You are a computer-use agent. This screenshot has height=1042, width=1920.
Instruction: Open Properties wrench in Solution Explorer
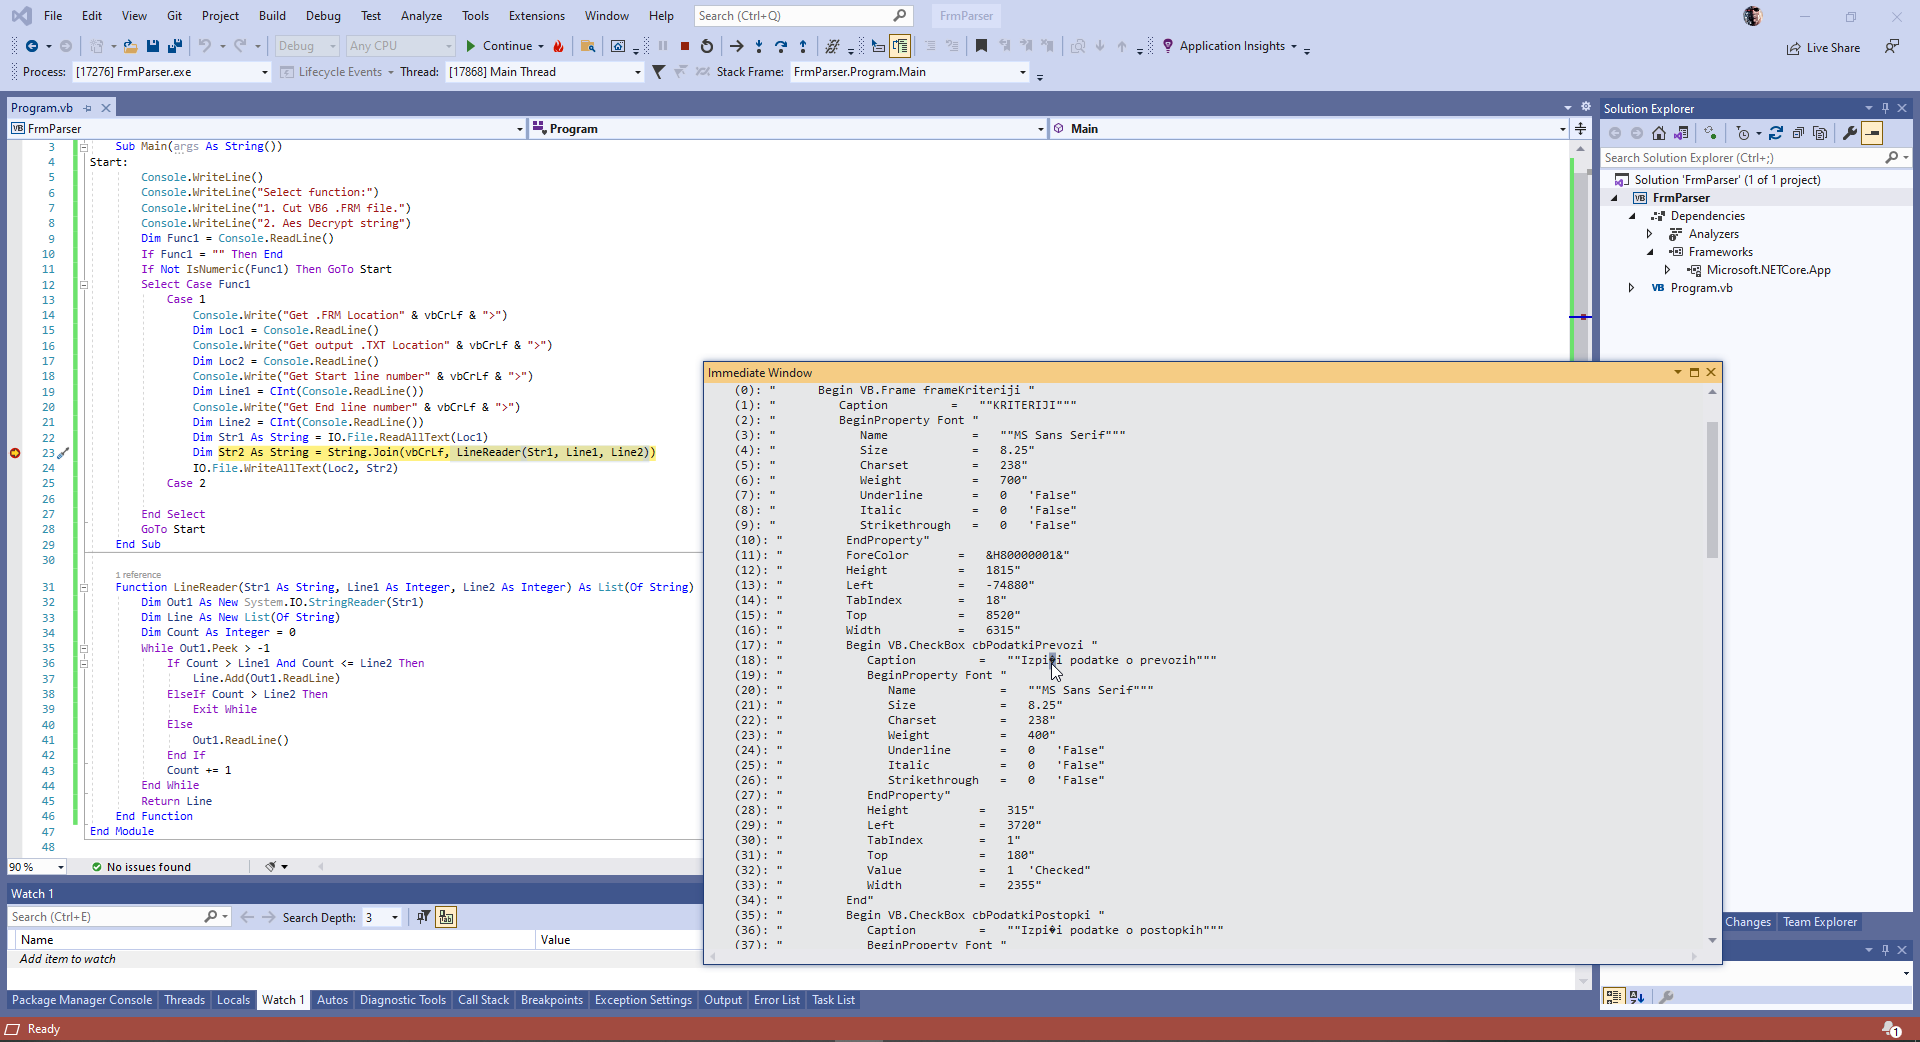(x=1850, y=133)
